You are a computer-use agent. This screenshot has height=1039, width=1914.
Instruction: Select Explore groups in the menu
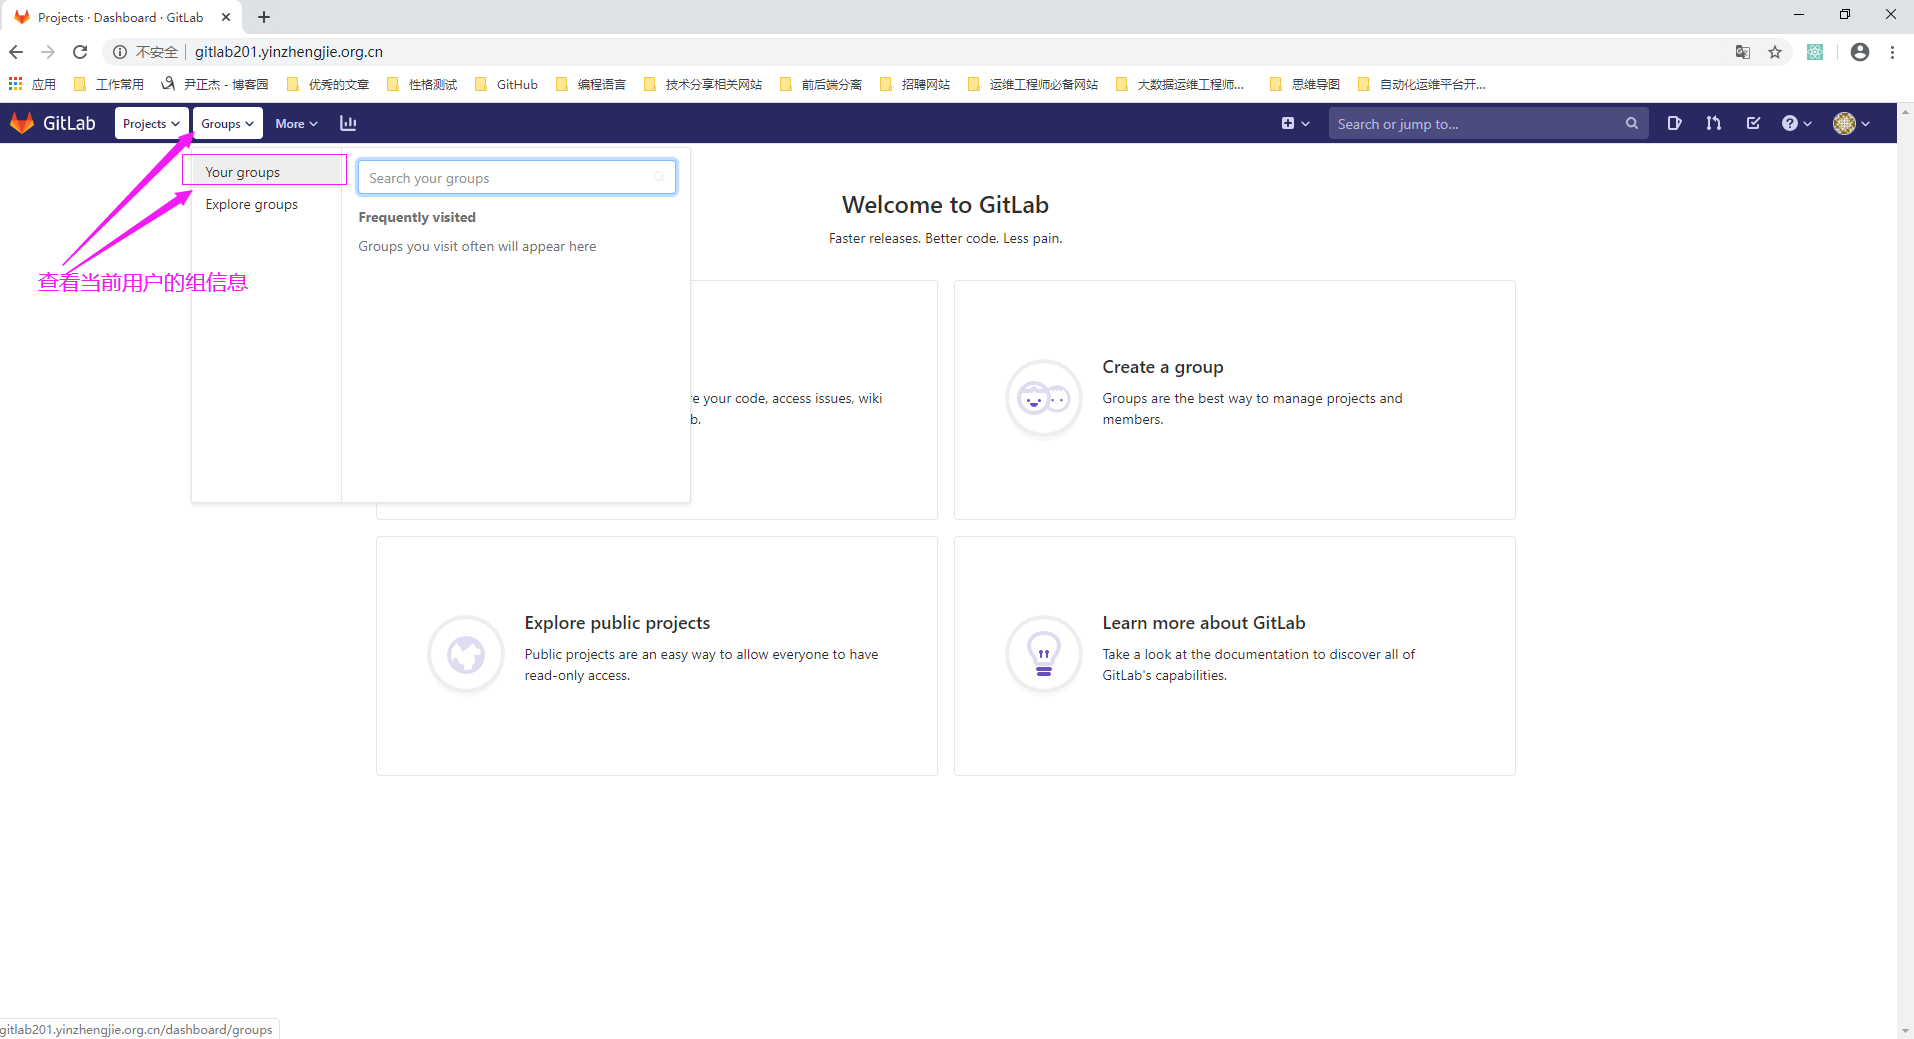point(265,204)
